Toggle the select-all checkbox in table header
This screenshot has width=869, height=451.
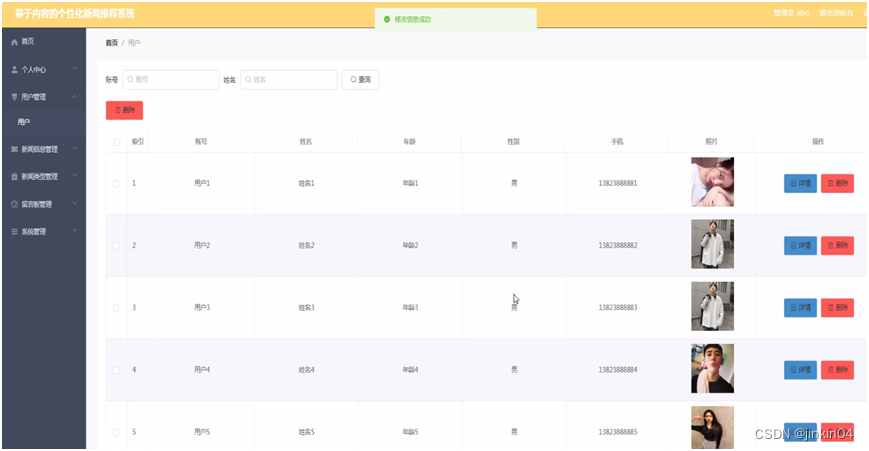[116, 142]
